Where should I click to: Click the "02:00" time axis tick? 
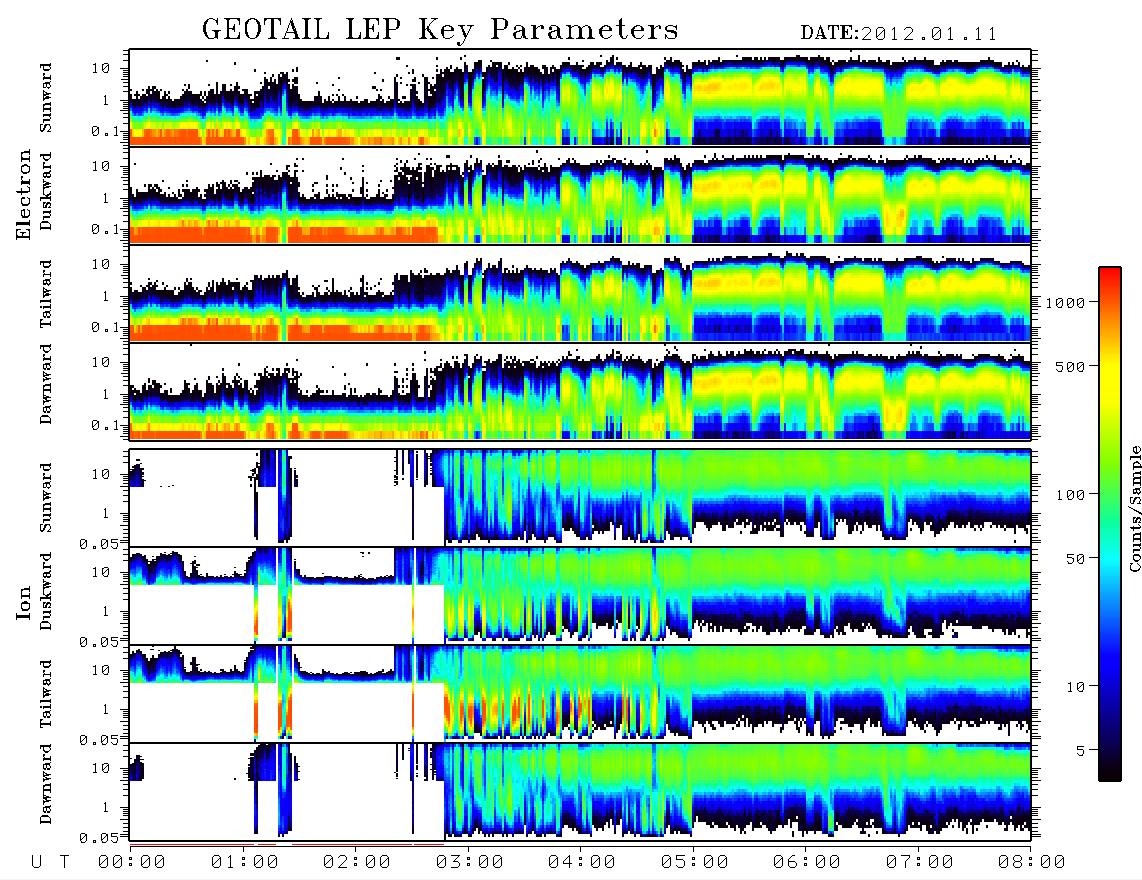pos(357,862)
